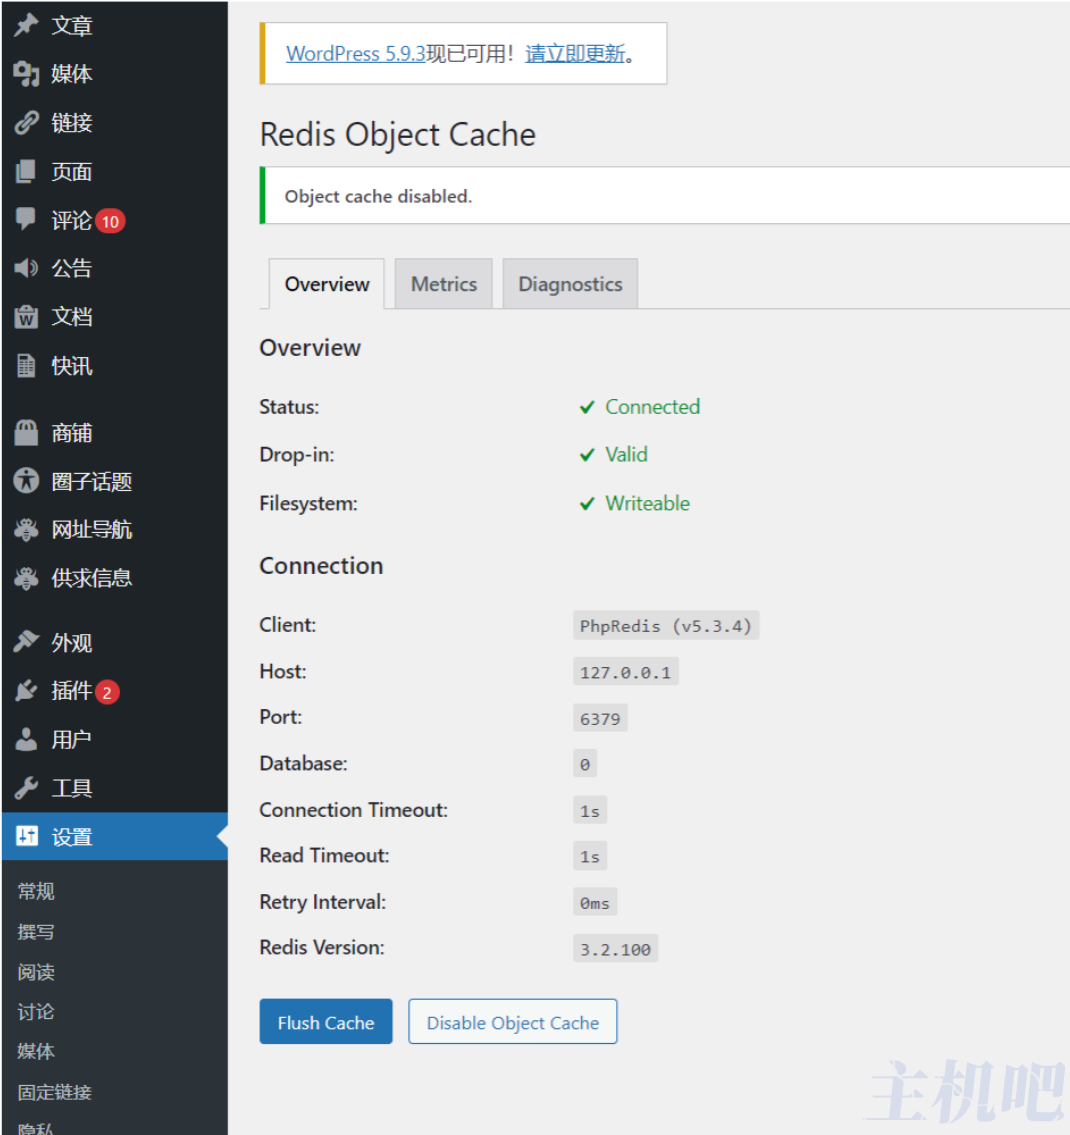Click the 0ms retry interval value

click(x=595, y=902)
